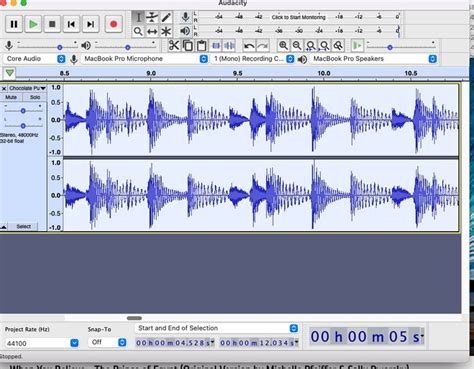
Task: Adjust the track pan slider
Action: [23, 126]
